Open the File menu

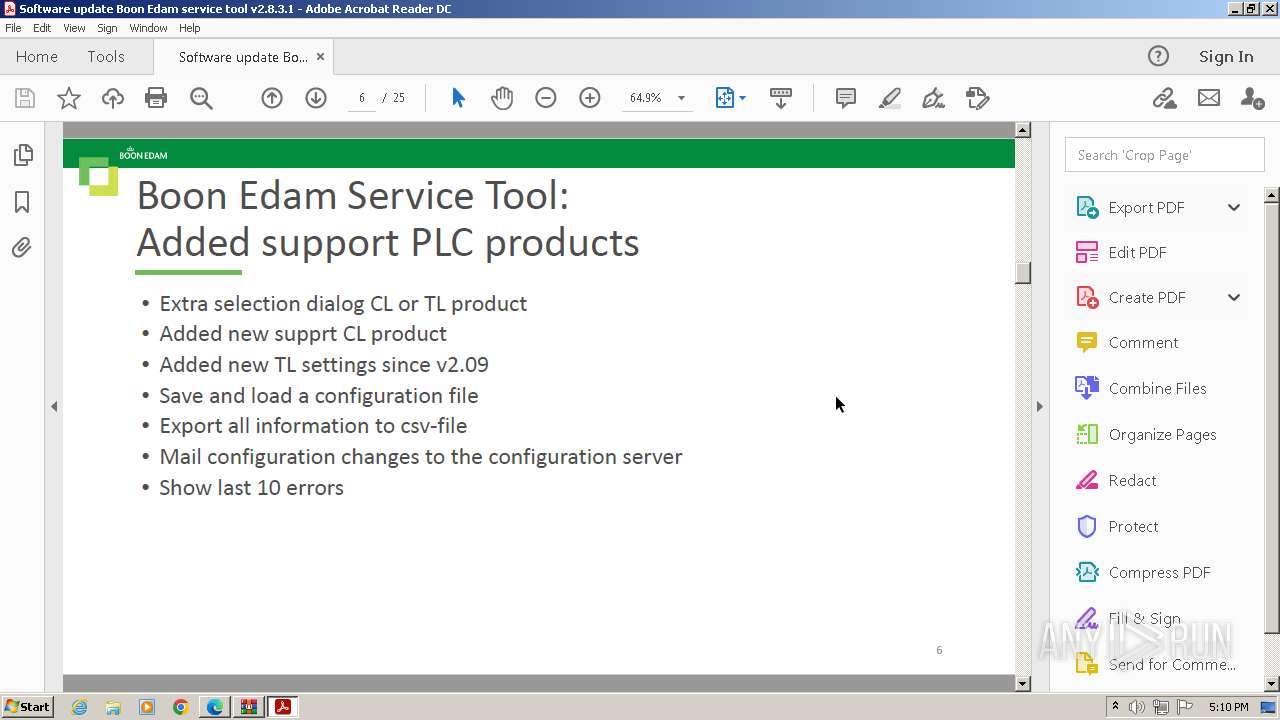click(x=13, y=28)
